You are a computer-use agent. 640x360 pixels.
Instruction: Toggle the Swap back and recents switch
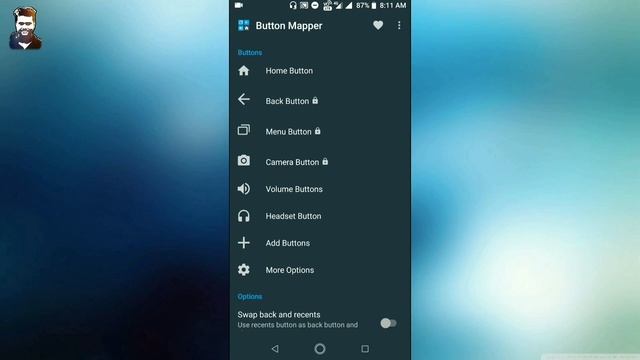point(388,323)
